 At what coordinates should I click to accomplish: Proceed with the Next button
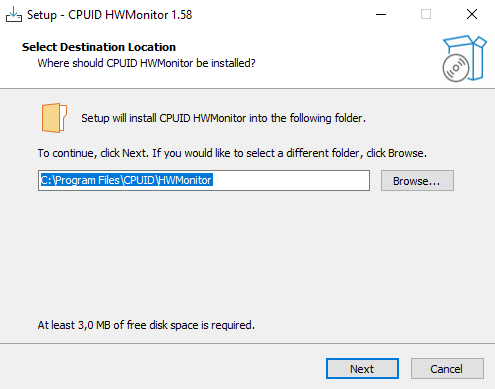click(x=362, y=369)
